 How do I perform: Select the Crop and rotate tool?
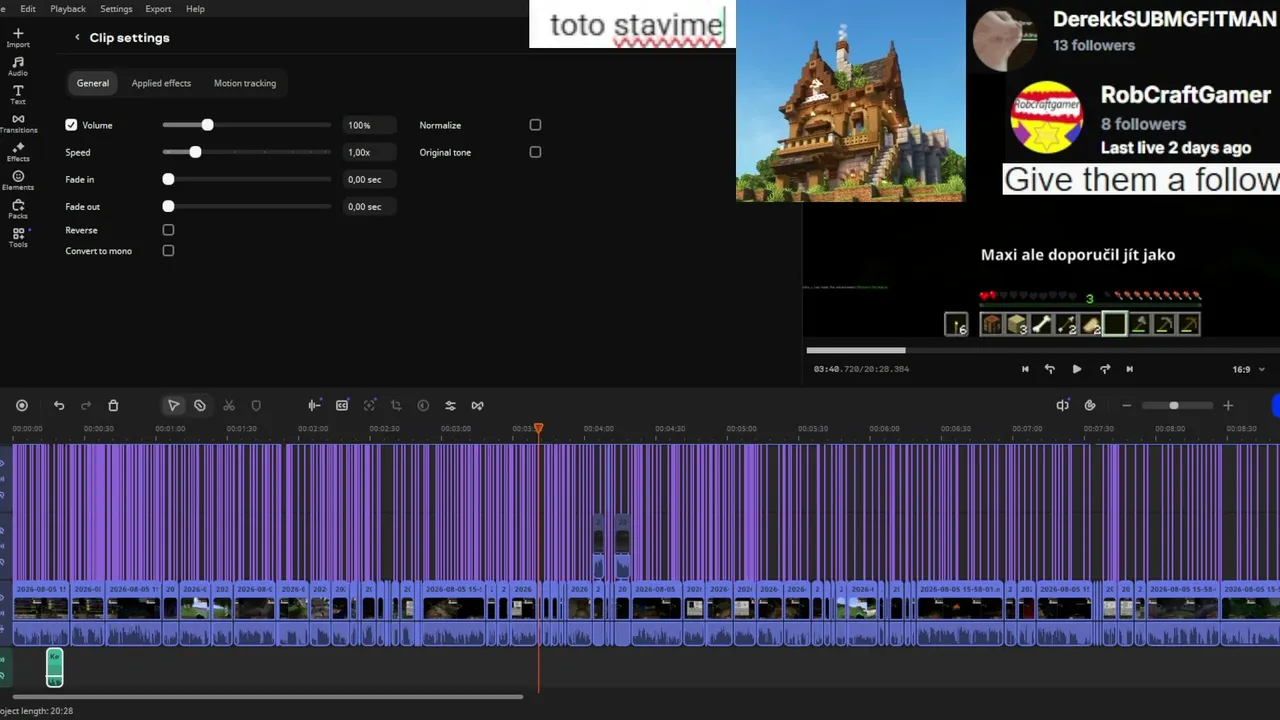click(x=396, y=405)
